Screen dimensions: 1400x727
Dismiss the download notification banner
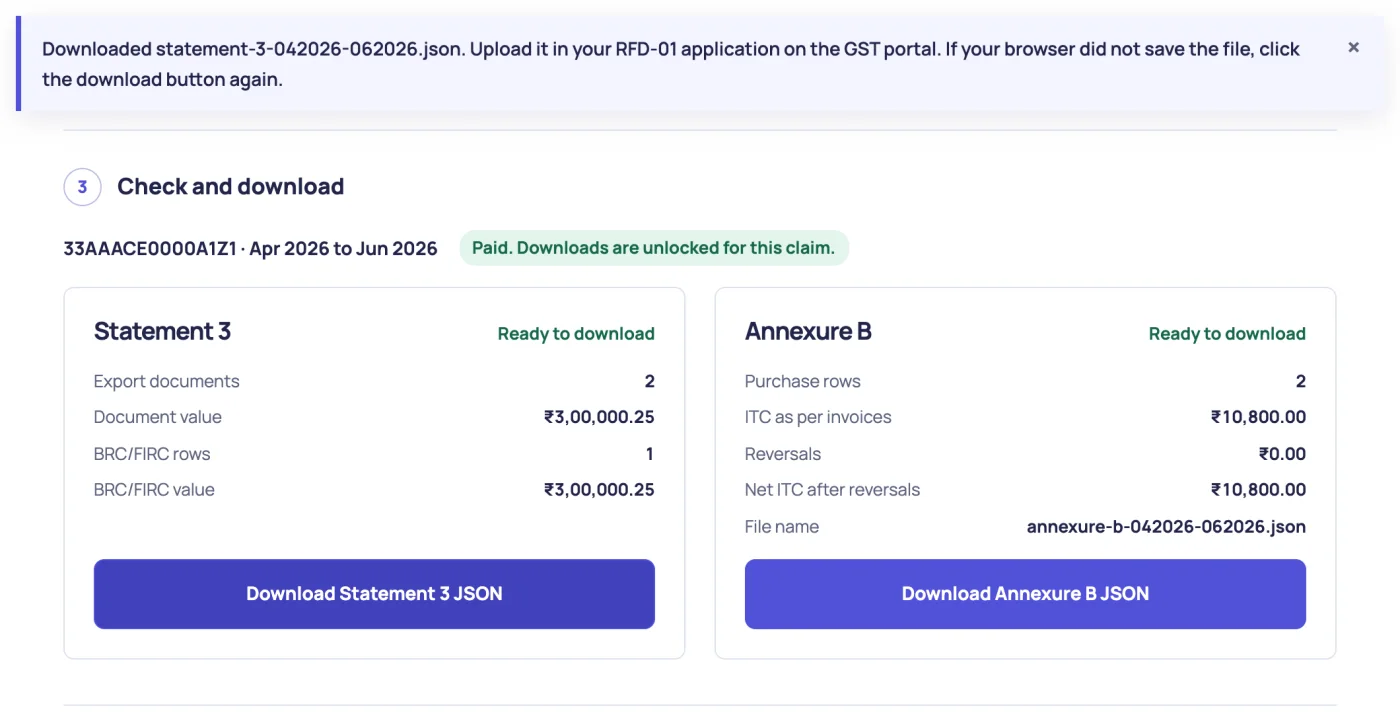click(1353, 47)
